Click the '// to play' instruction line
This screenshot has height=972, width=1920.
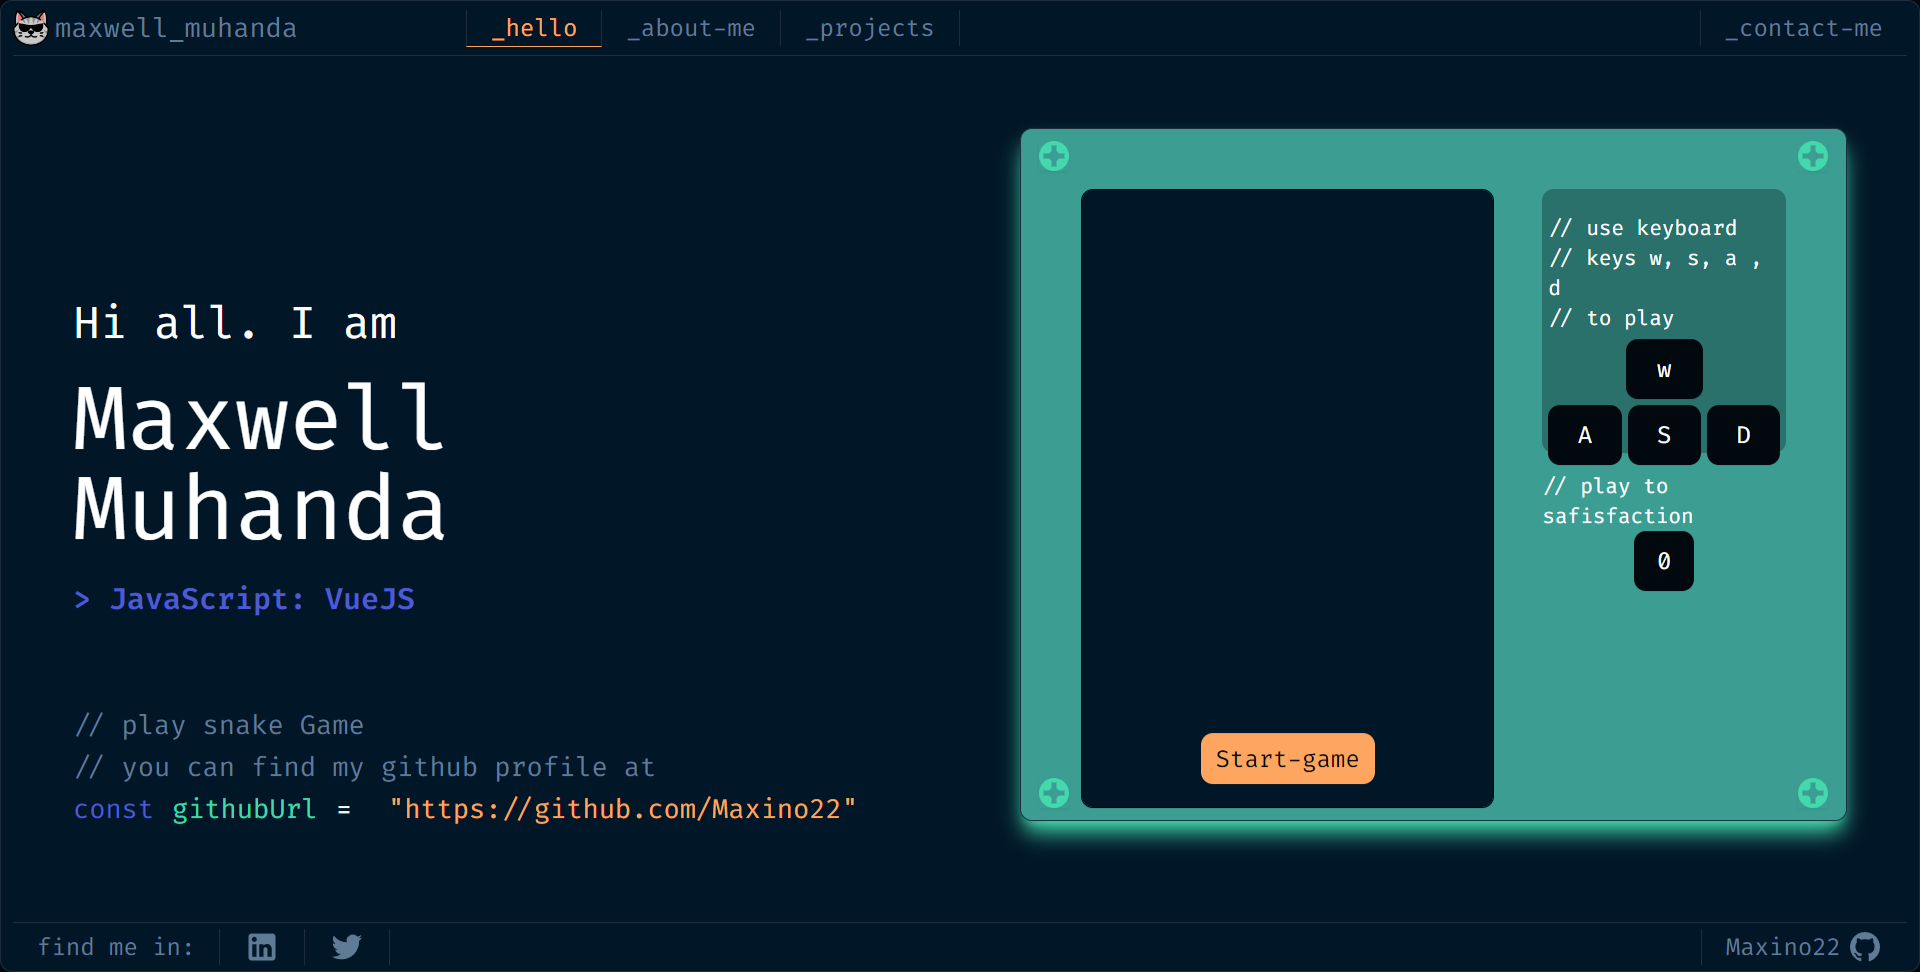coord(1612,318)
